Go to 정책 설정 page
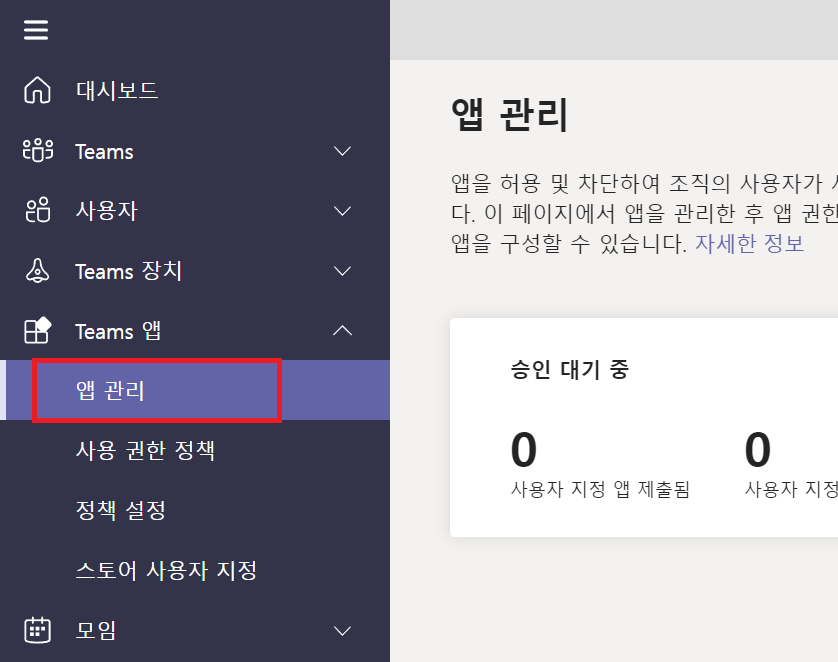Image resolution: width=838 pixels, height=662 pixels. click(x=120, y=510)
